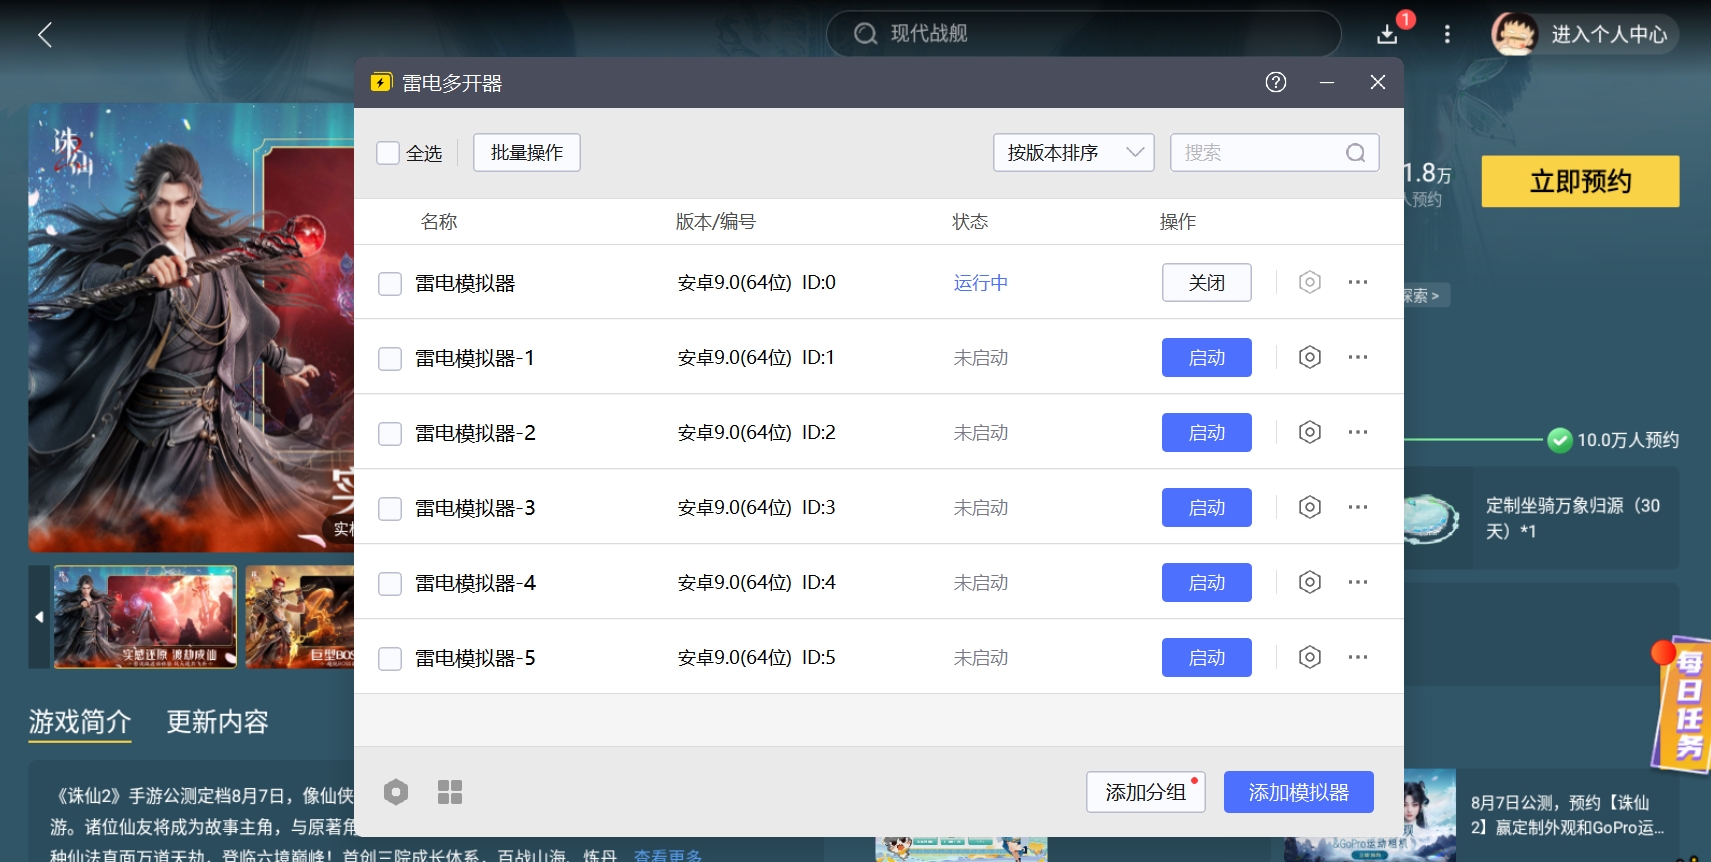Toggle the 全选 select-all checkbox
Viewport: 1711px width, 862px height.
click(388, 153)
